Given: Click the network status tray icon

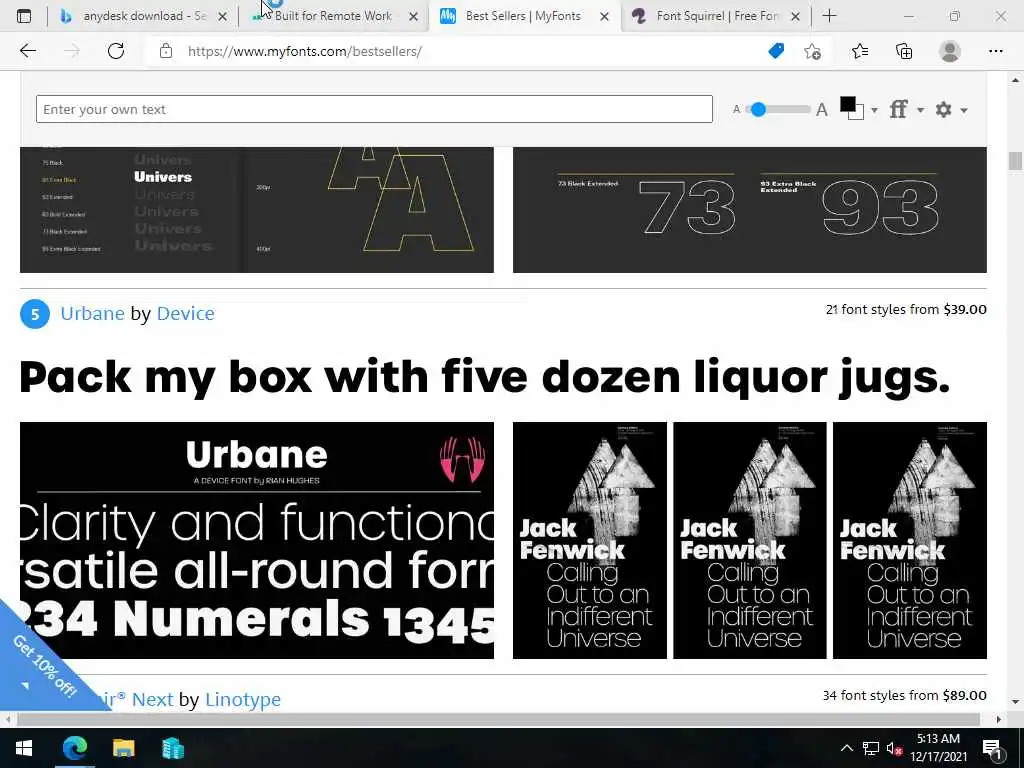Looking at the screenshot, I should pos(870,748).
